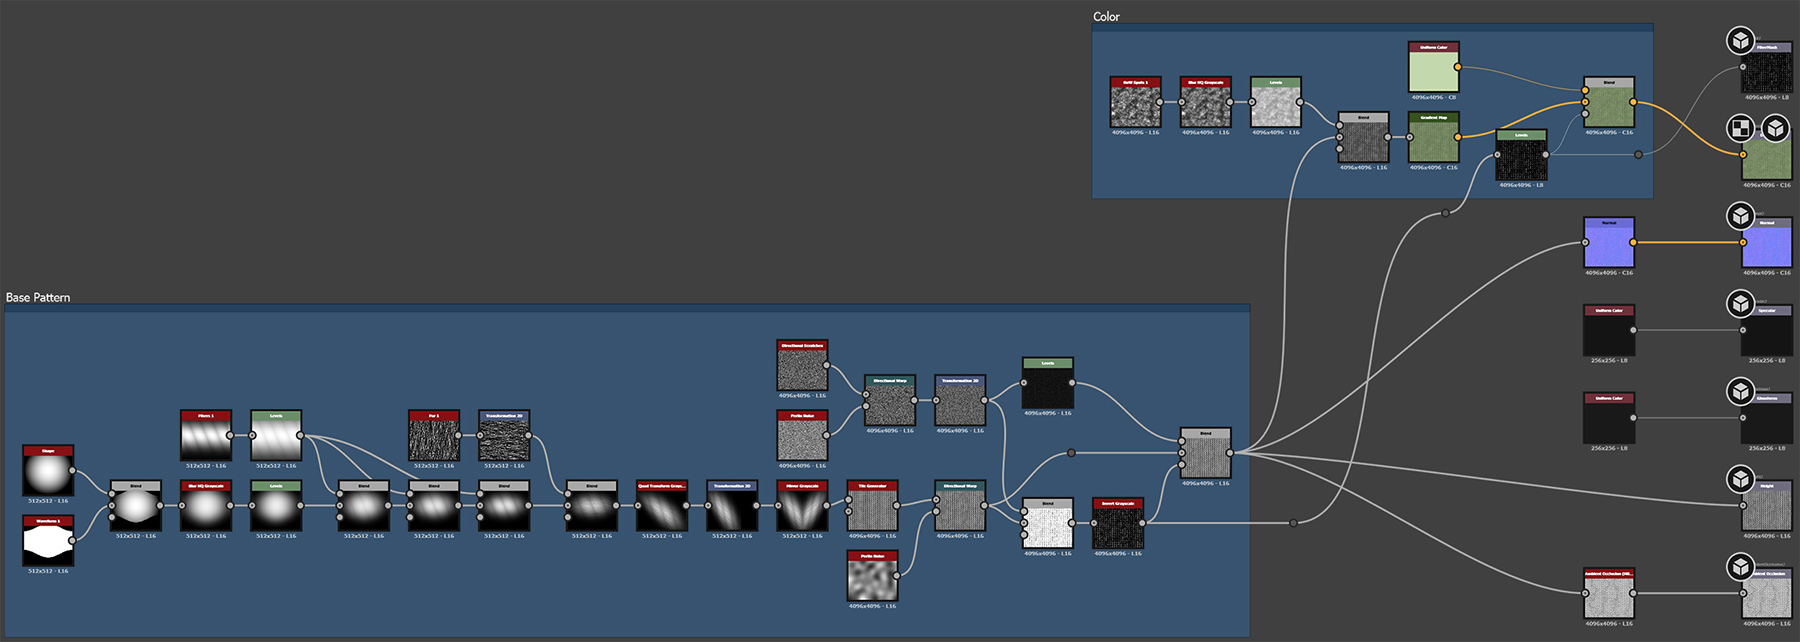Click the Gradient Map node's orange output pin

tap(1458, 137)
